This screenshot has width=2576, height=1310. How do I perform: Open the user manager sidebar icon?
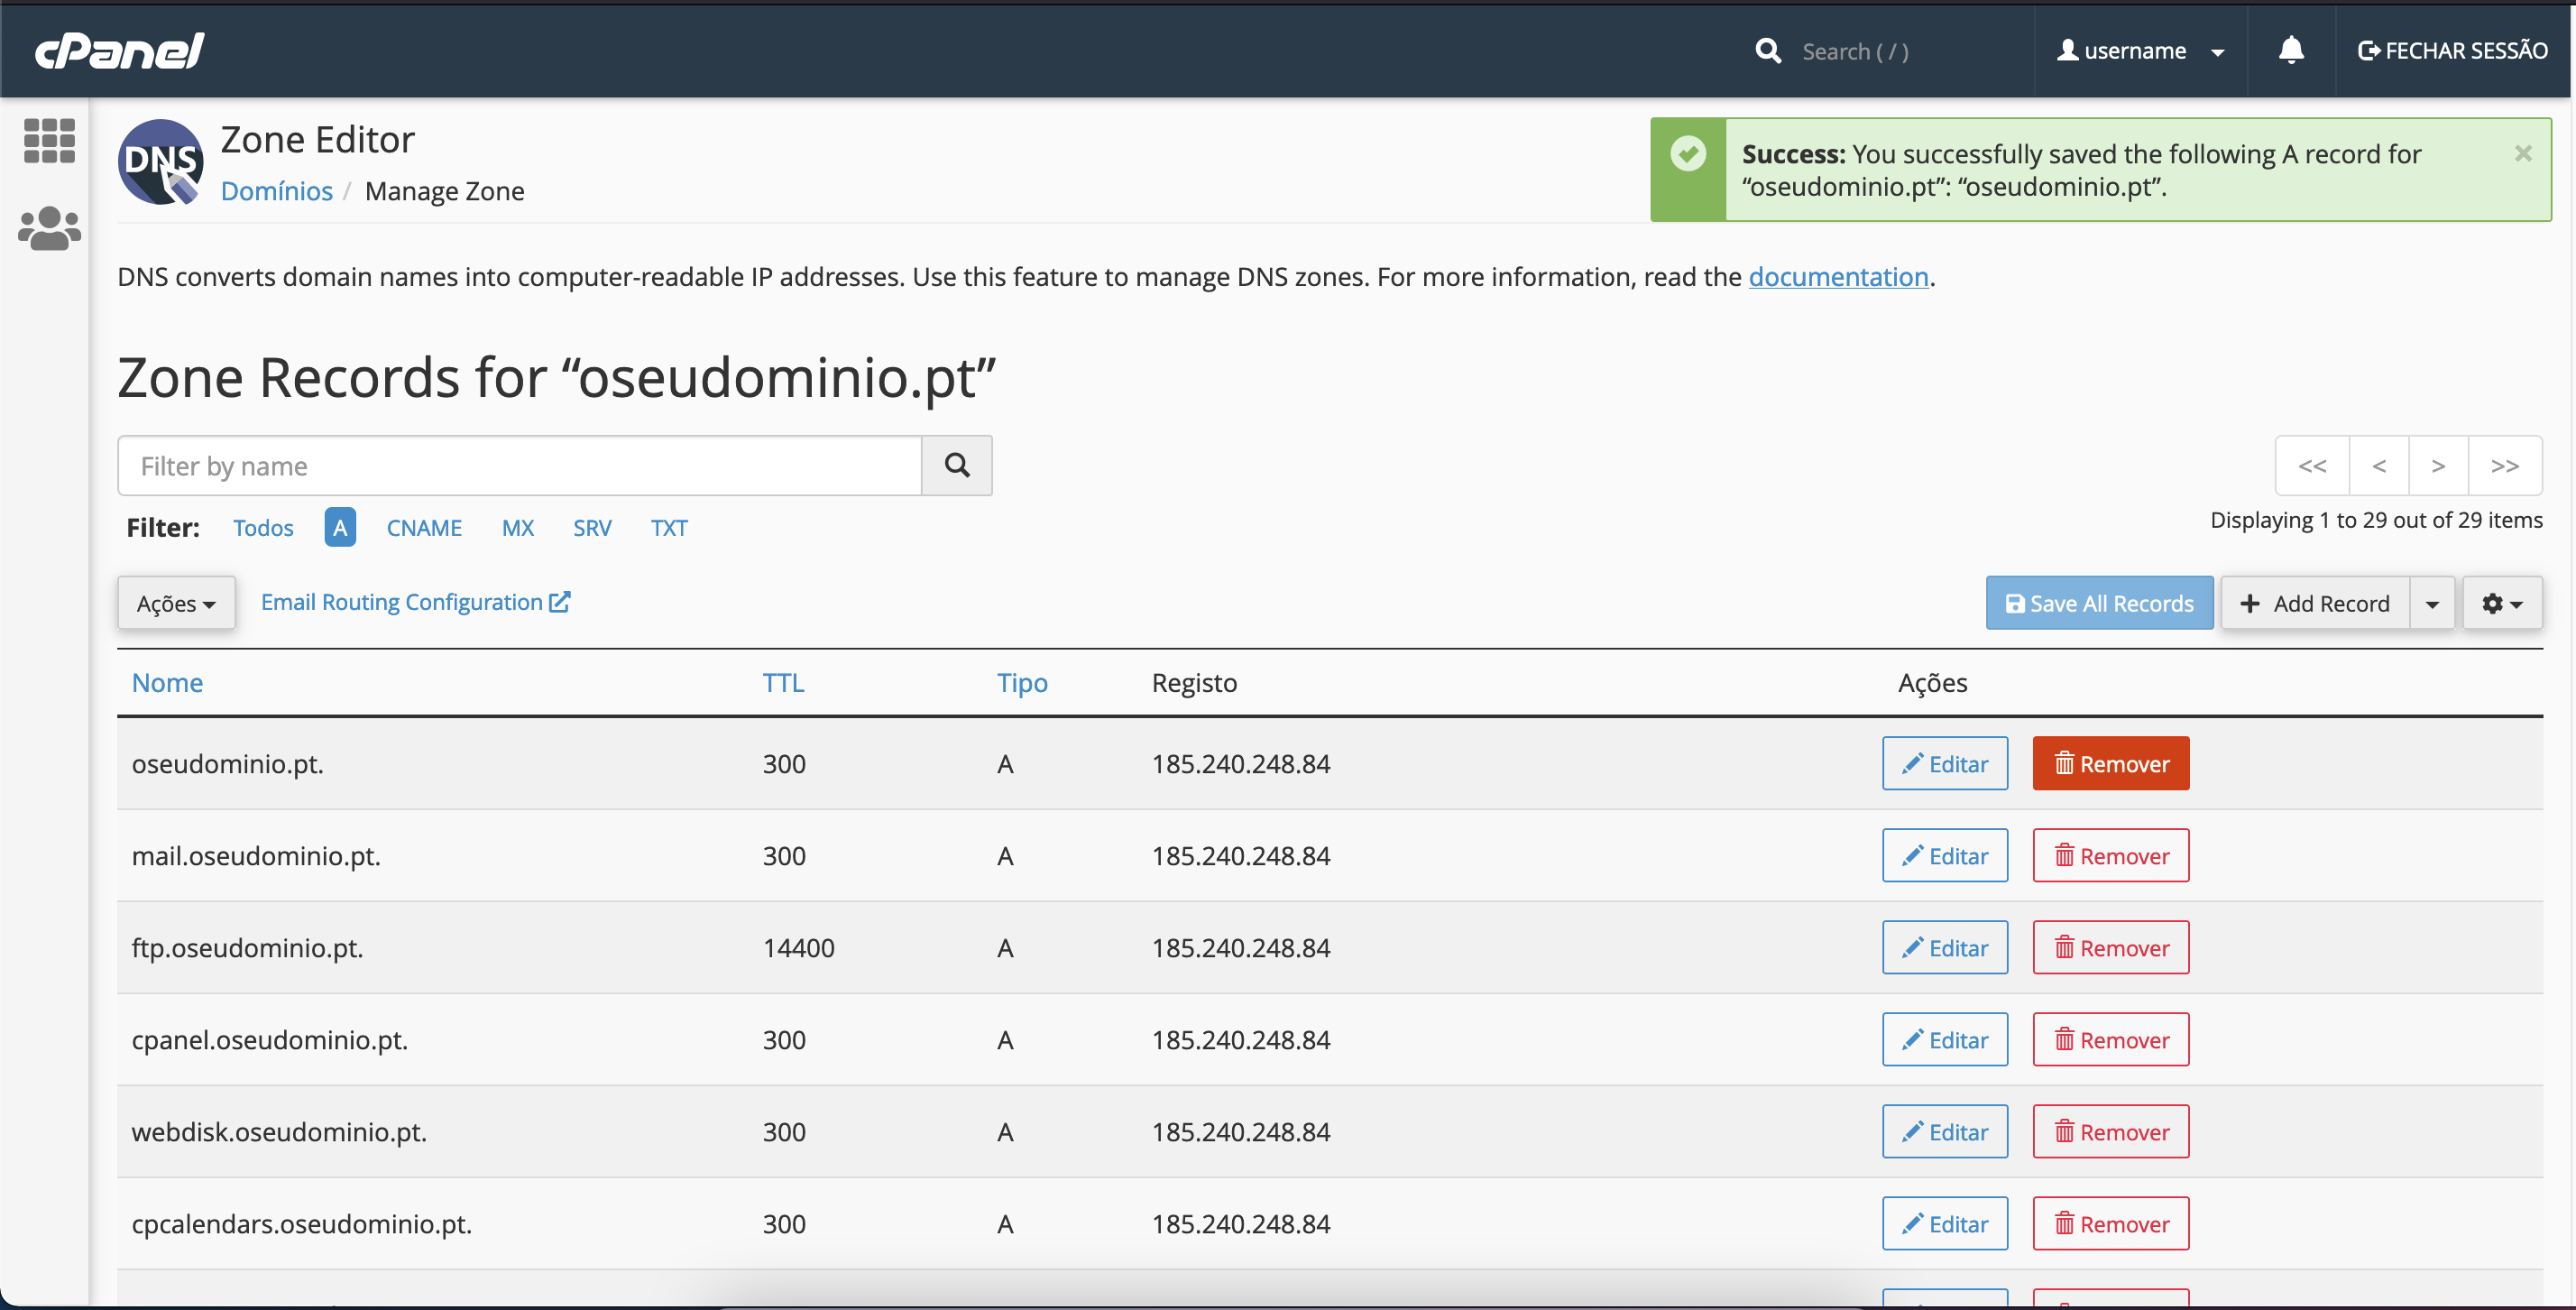48,229
